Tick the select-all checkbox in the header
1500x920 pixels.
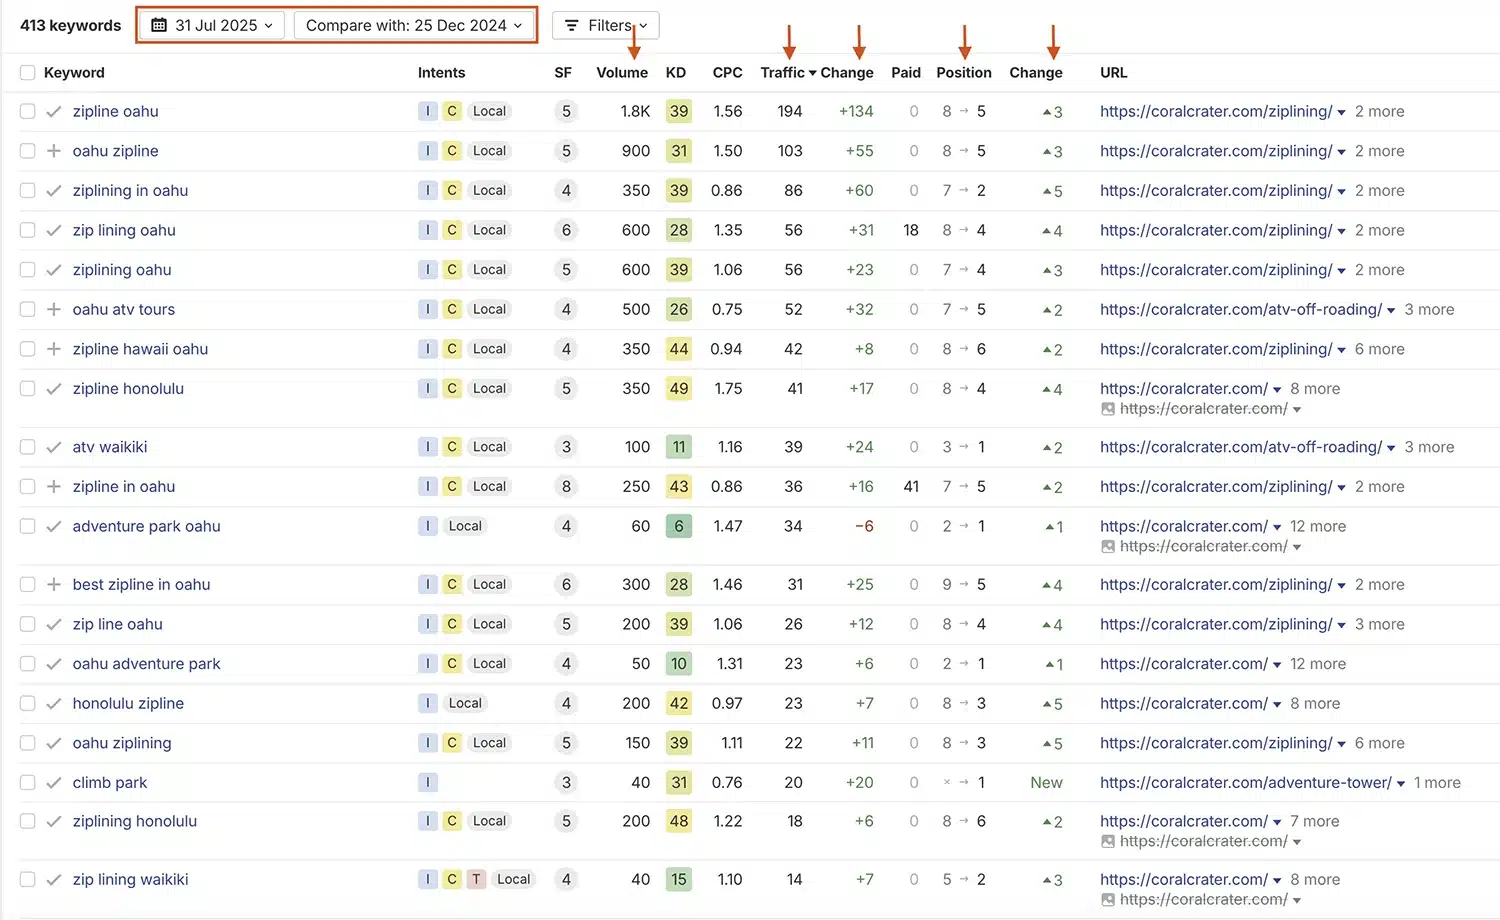27,72
